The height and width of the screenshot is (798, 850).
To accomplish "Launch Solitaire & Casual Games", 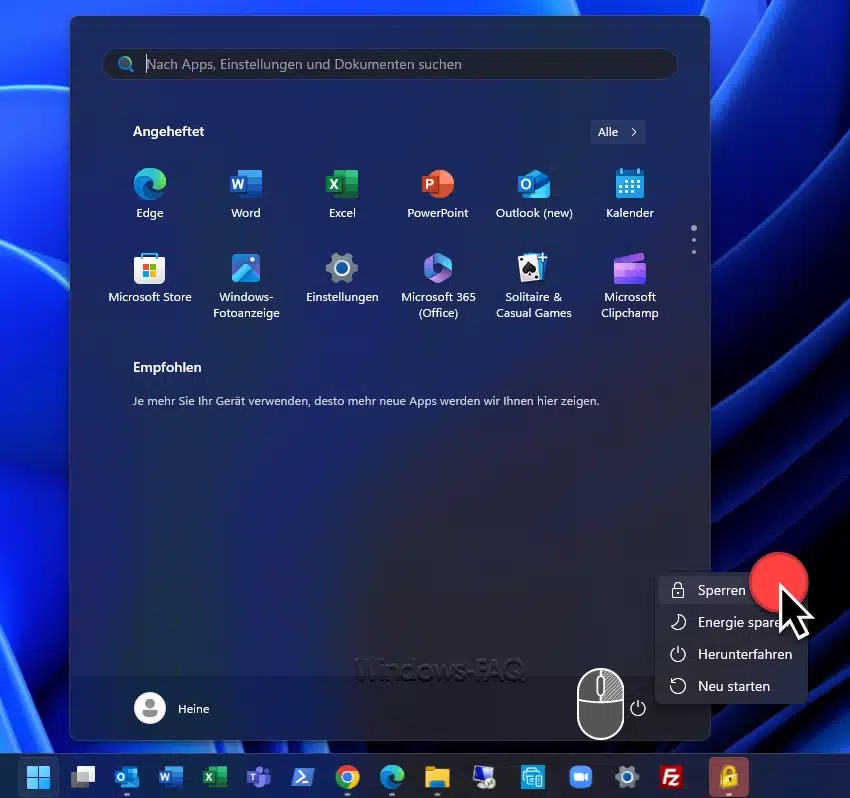I will (x=533, y=286).
